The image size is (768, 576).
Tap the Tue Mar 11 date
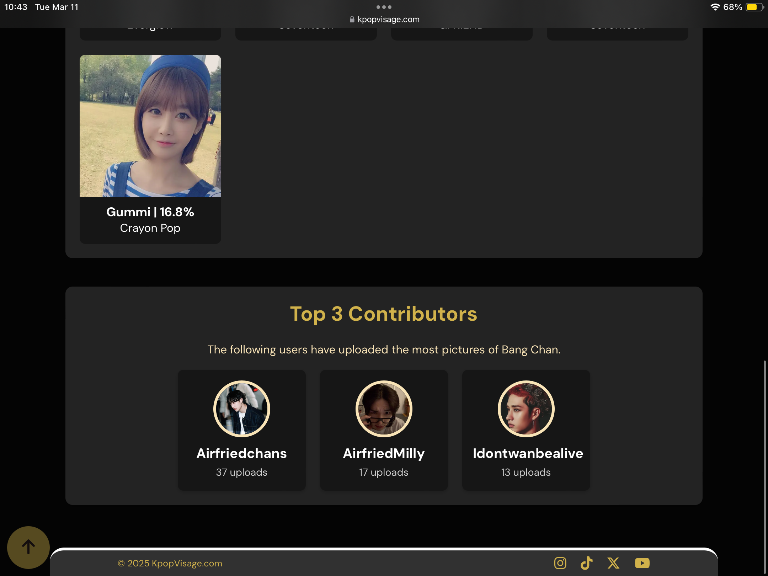point(56,7)
